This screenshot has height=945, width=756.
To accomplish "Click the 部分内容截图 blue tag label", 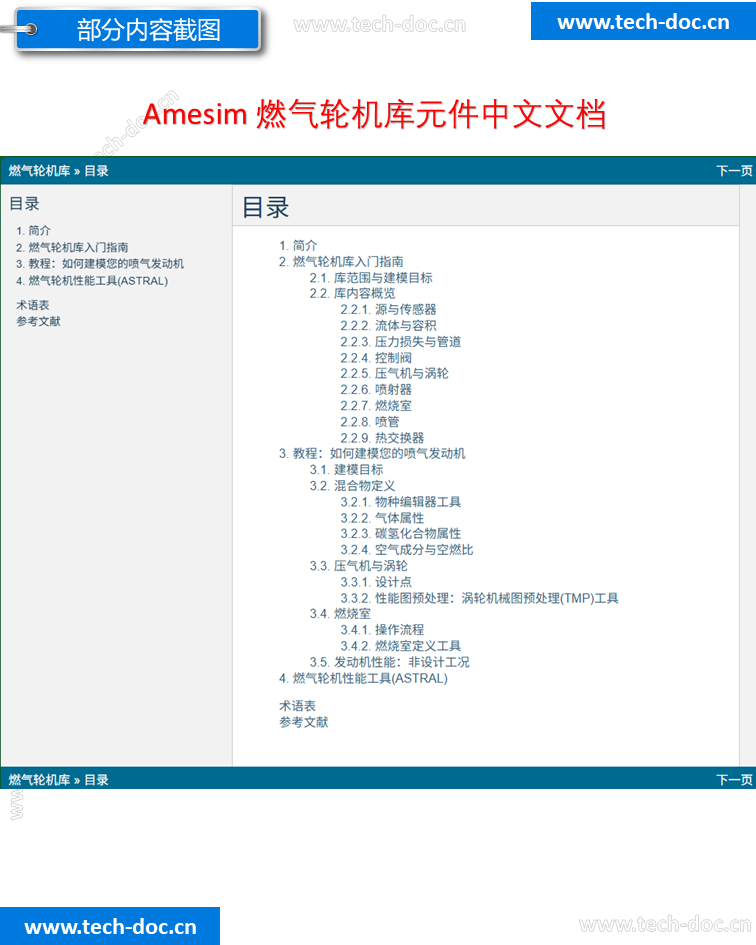I will pos(139,29).
